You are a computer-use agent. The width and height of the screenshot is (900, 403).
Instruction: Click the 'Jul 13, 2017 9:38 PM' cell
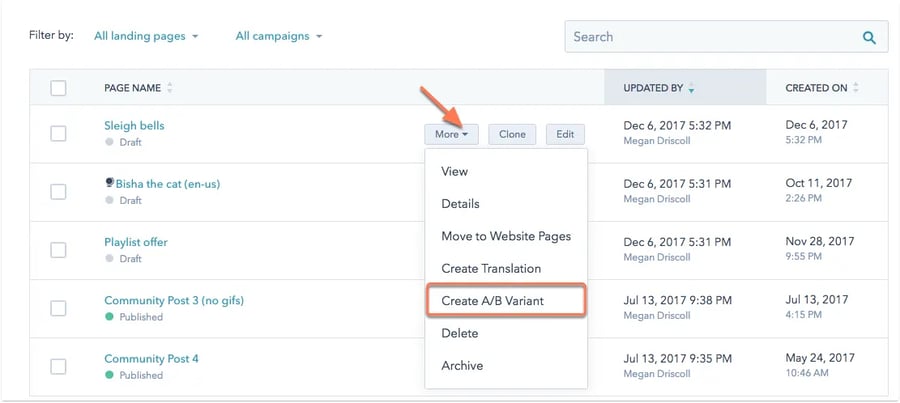click(x=677, y=300)
